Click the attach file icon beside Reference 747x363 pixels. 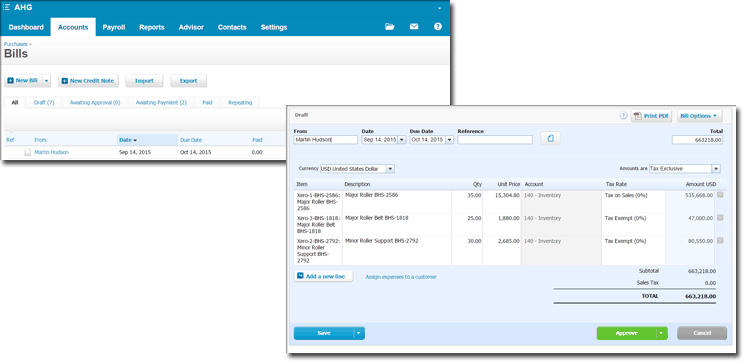tap(550, 139)
